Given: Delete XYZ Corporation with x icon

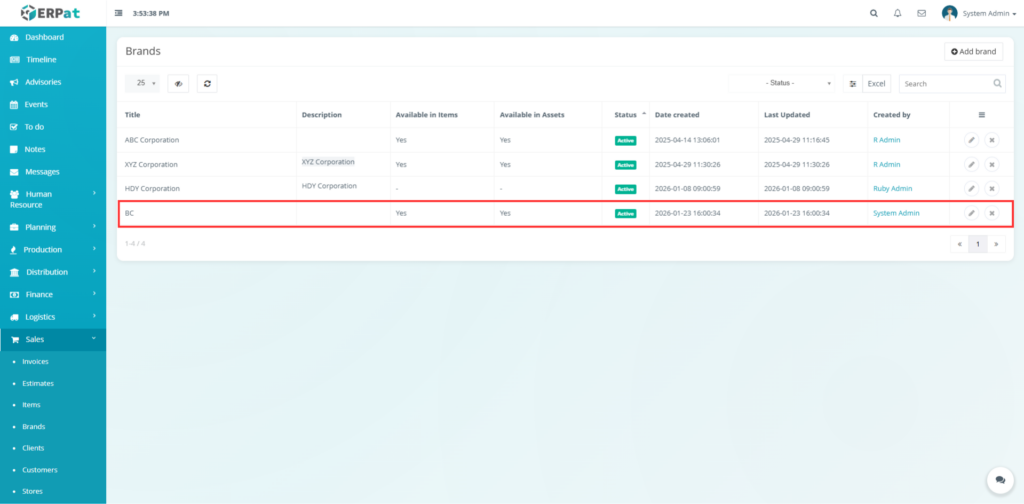Looking at the screenshot, I should coord(992,165).
